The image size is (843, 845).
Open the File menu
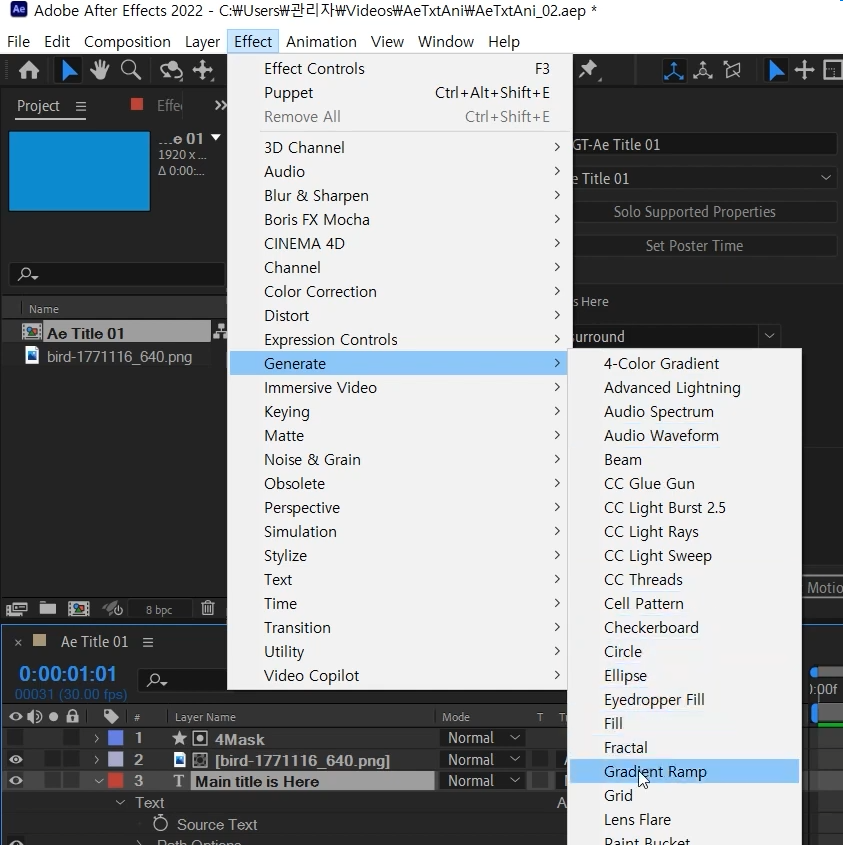pyautogui.click(x=18, y=41)
